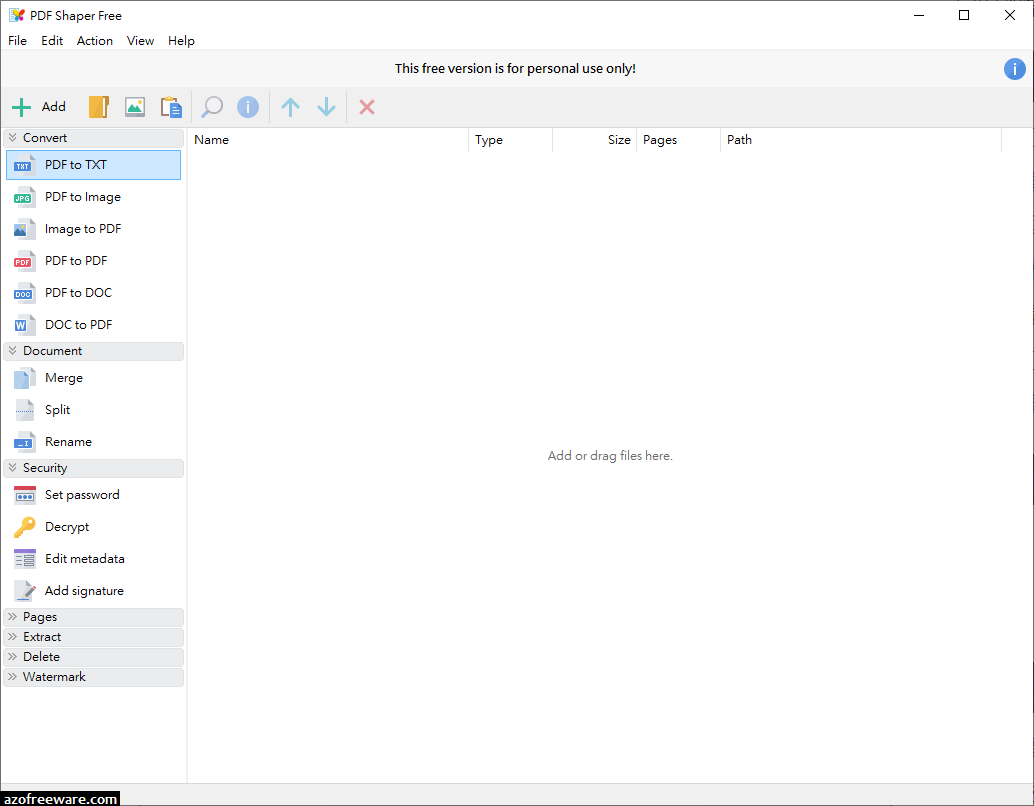
Task: Click the blue info icon beside banner
Action: [x=1014, y=69]
